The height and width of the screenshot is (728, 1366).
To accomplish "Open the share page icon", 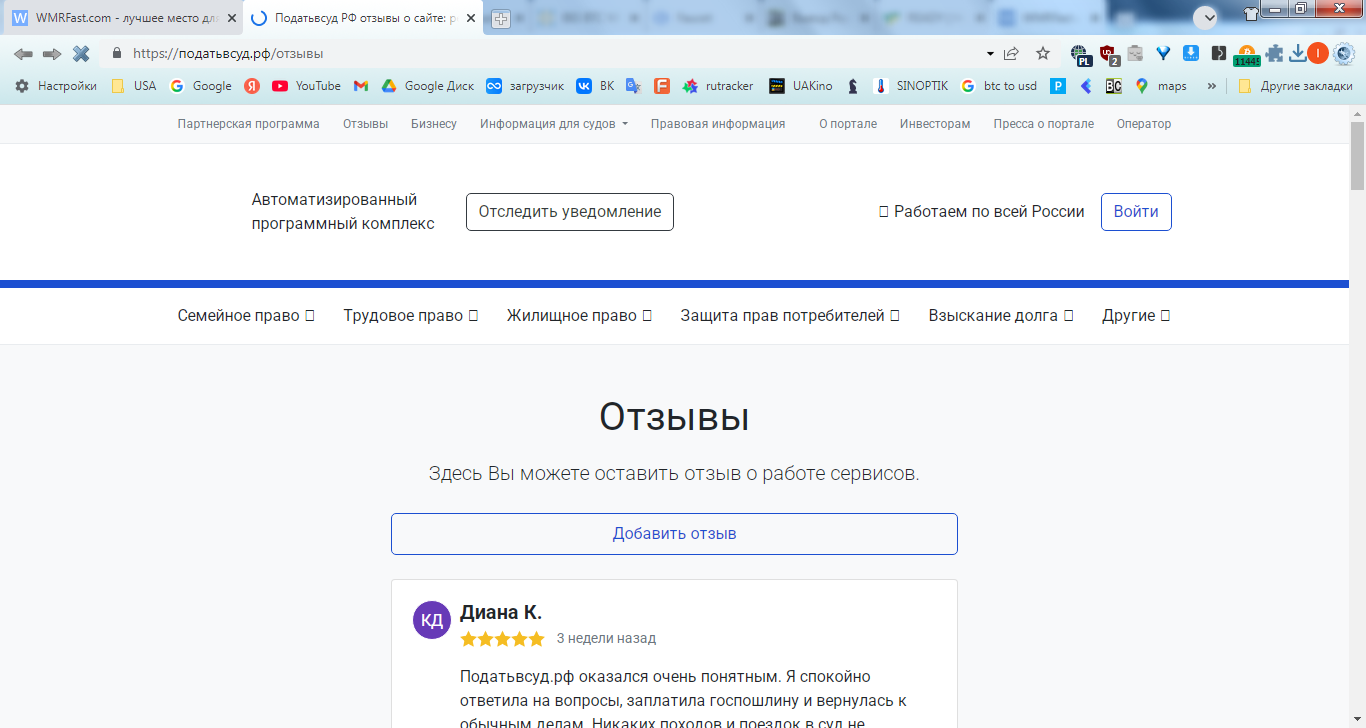I will 1012,54.
